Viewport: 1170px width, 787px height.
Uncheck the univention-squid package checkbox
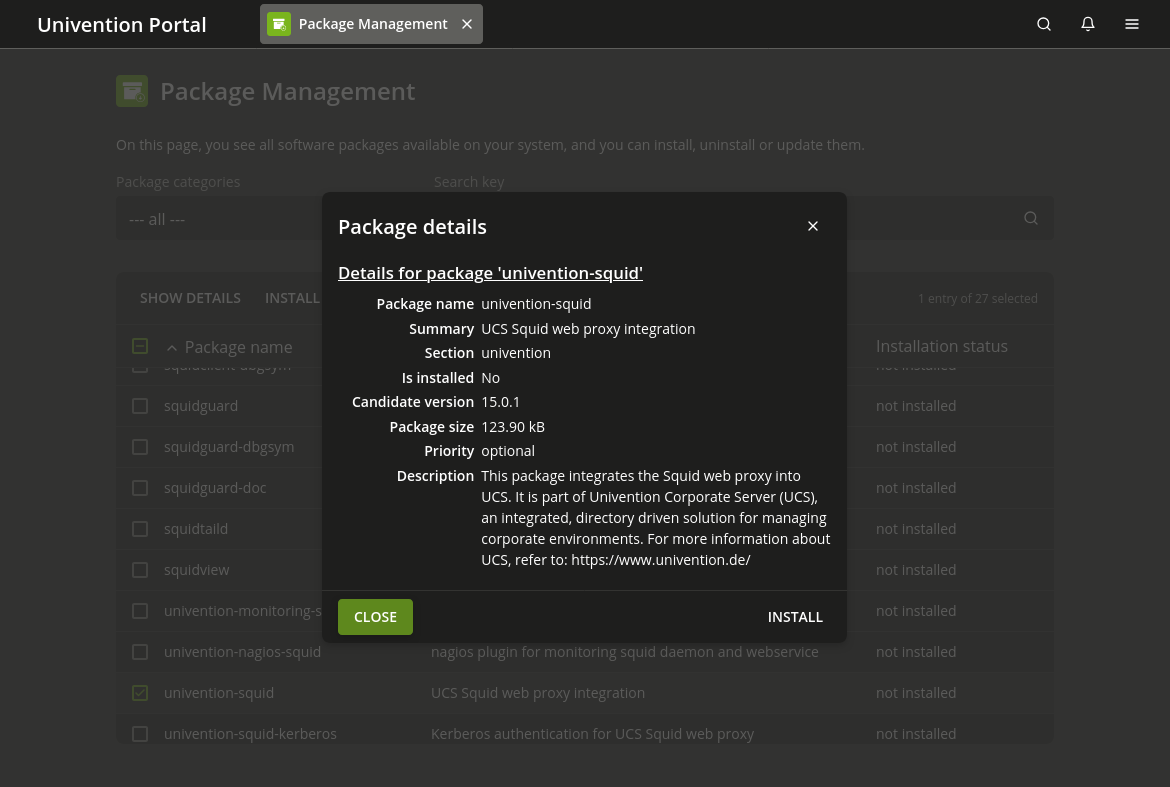click(x=140, y=692)
